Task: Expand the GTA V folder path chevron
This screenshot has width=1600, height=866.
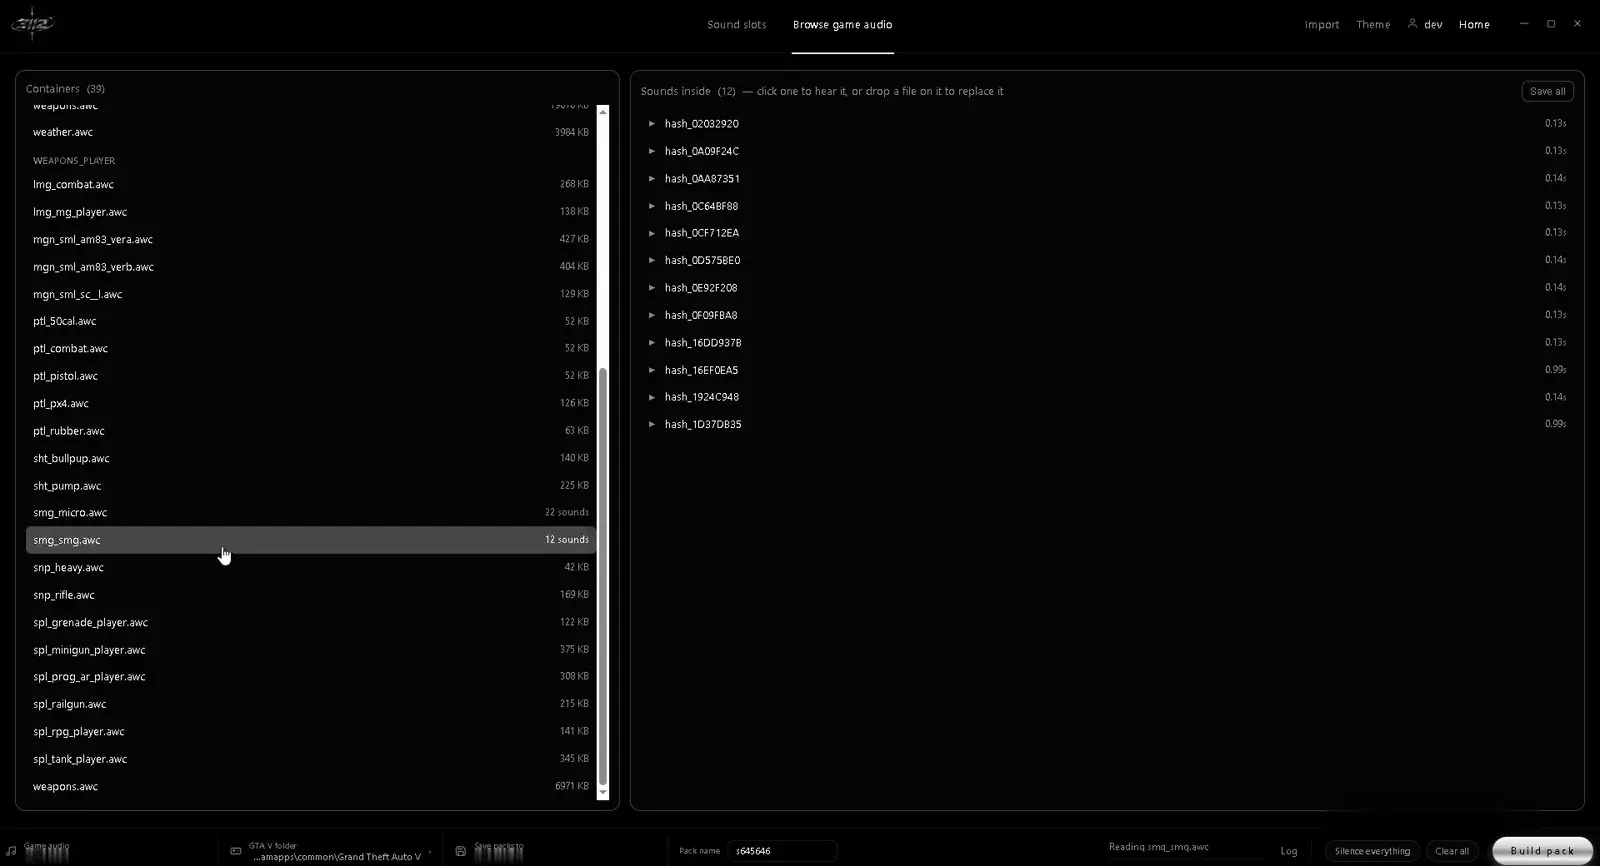Action: point(430,852)
